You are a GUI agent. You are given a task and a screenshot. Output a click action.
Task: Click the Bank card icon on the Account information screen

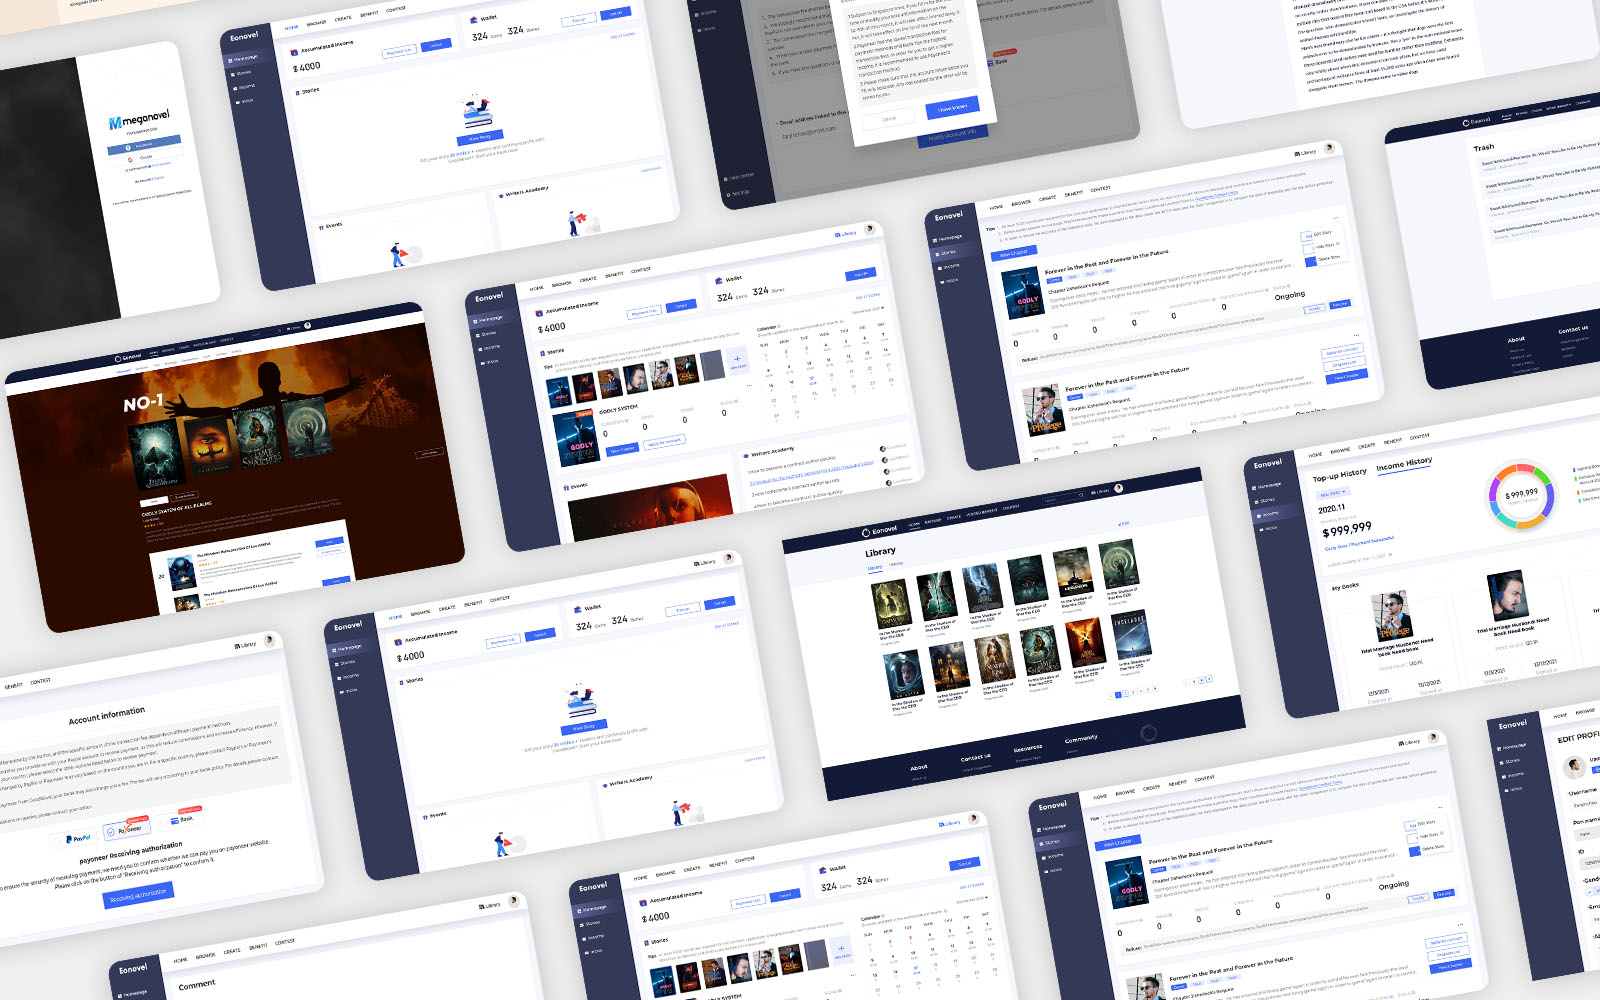pyautogui.click(x=174, y=820)
